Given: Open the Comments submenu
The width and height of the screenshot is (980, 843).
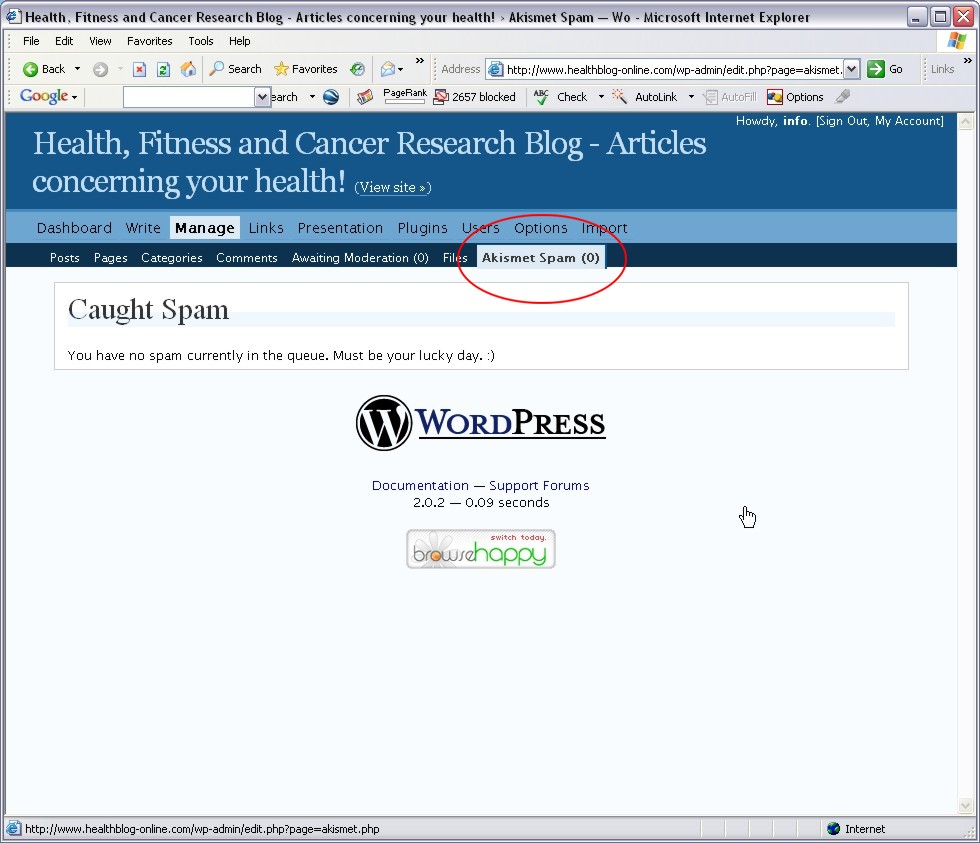Looking at the screenshot, I should coord(247,257).
